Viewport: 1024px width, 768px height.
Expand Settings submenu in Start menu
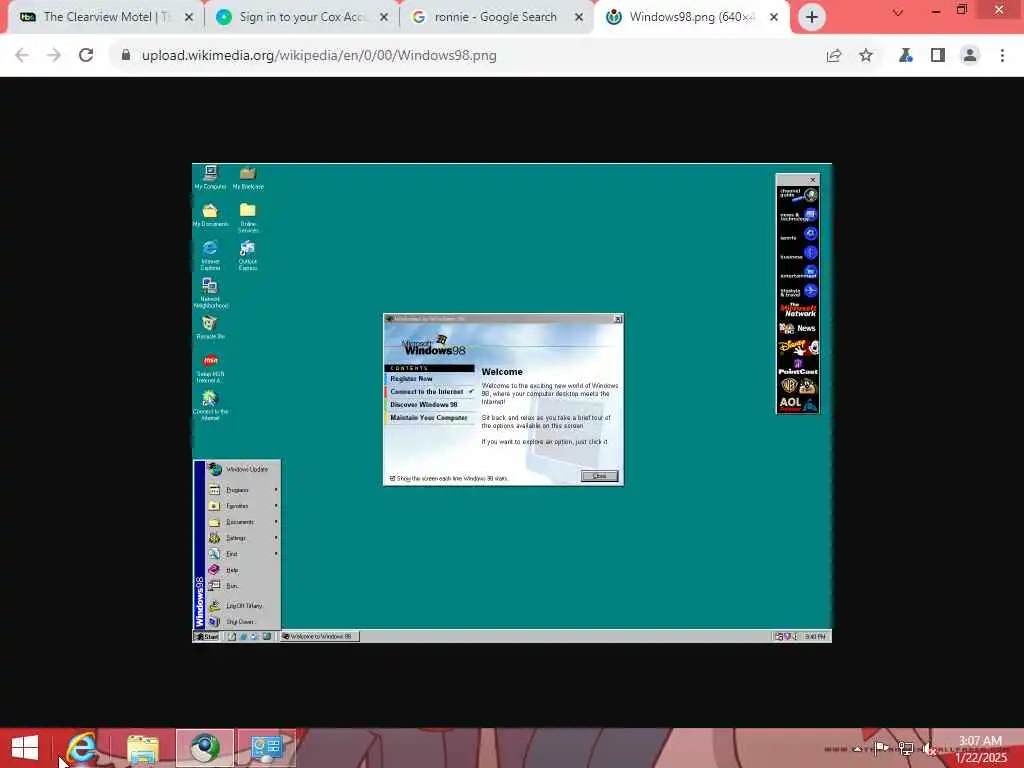click(x=243, y=538)
